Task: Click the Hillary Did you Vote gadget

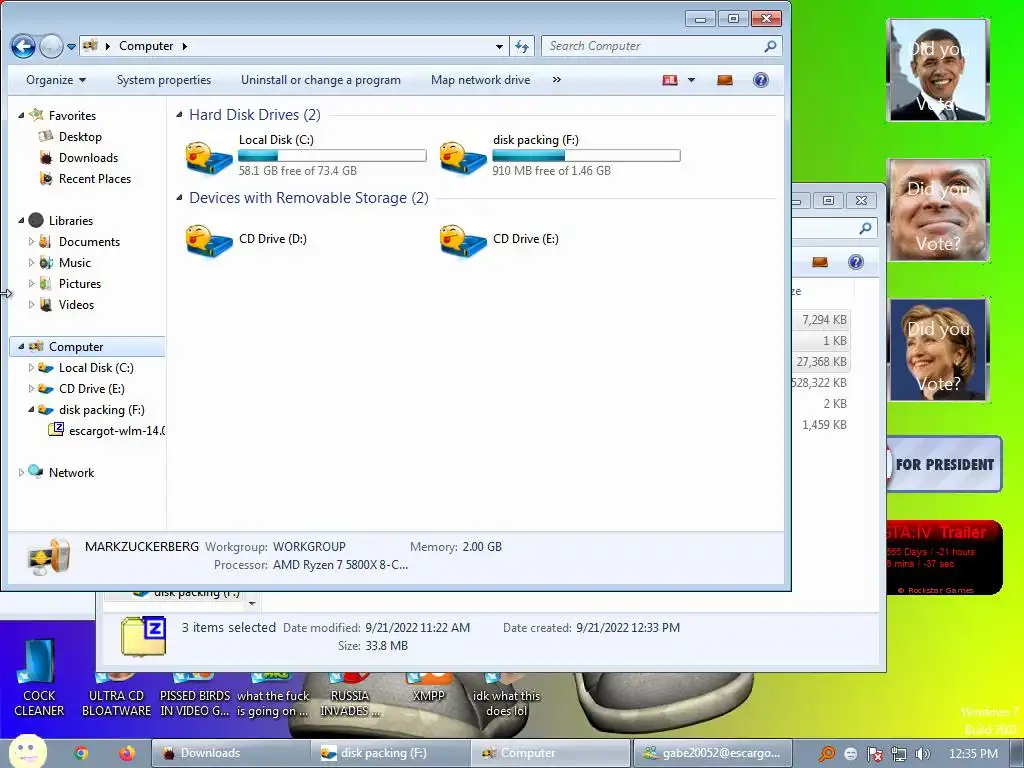Action: pyautogui.click(x=938, y=350)
